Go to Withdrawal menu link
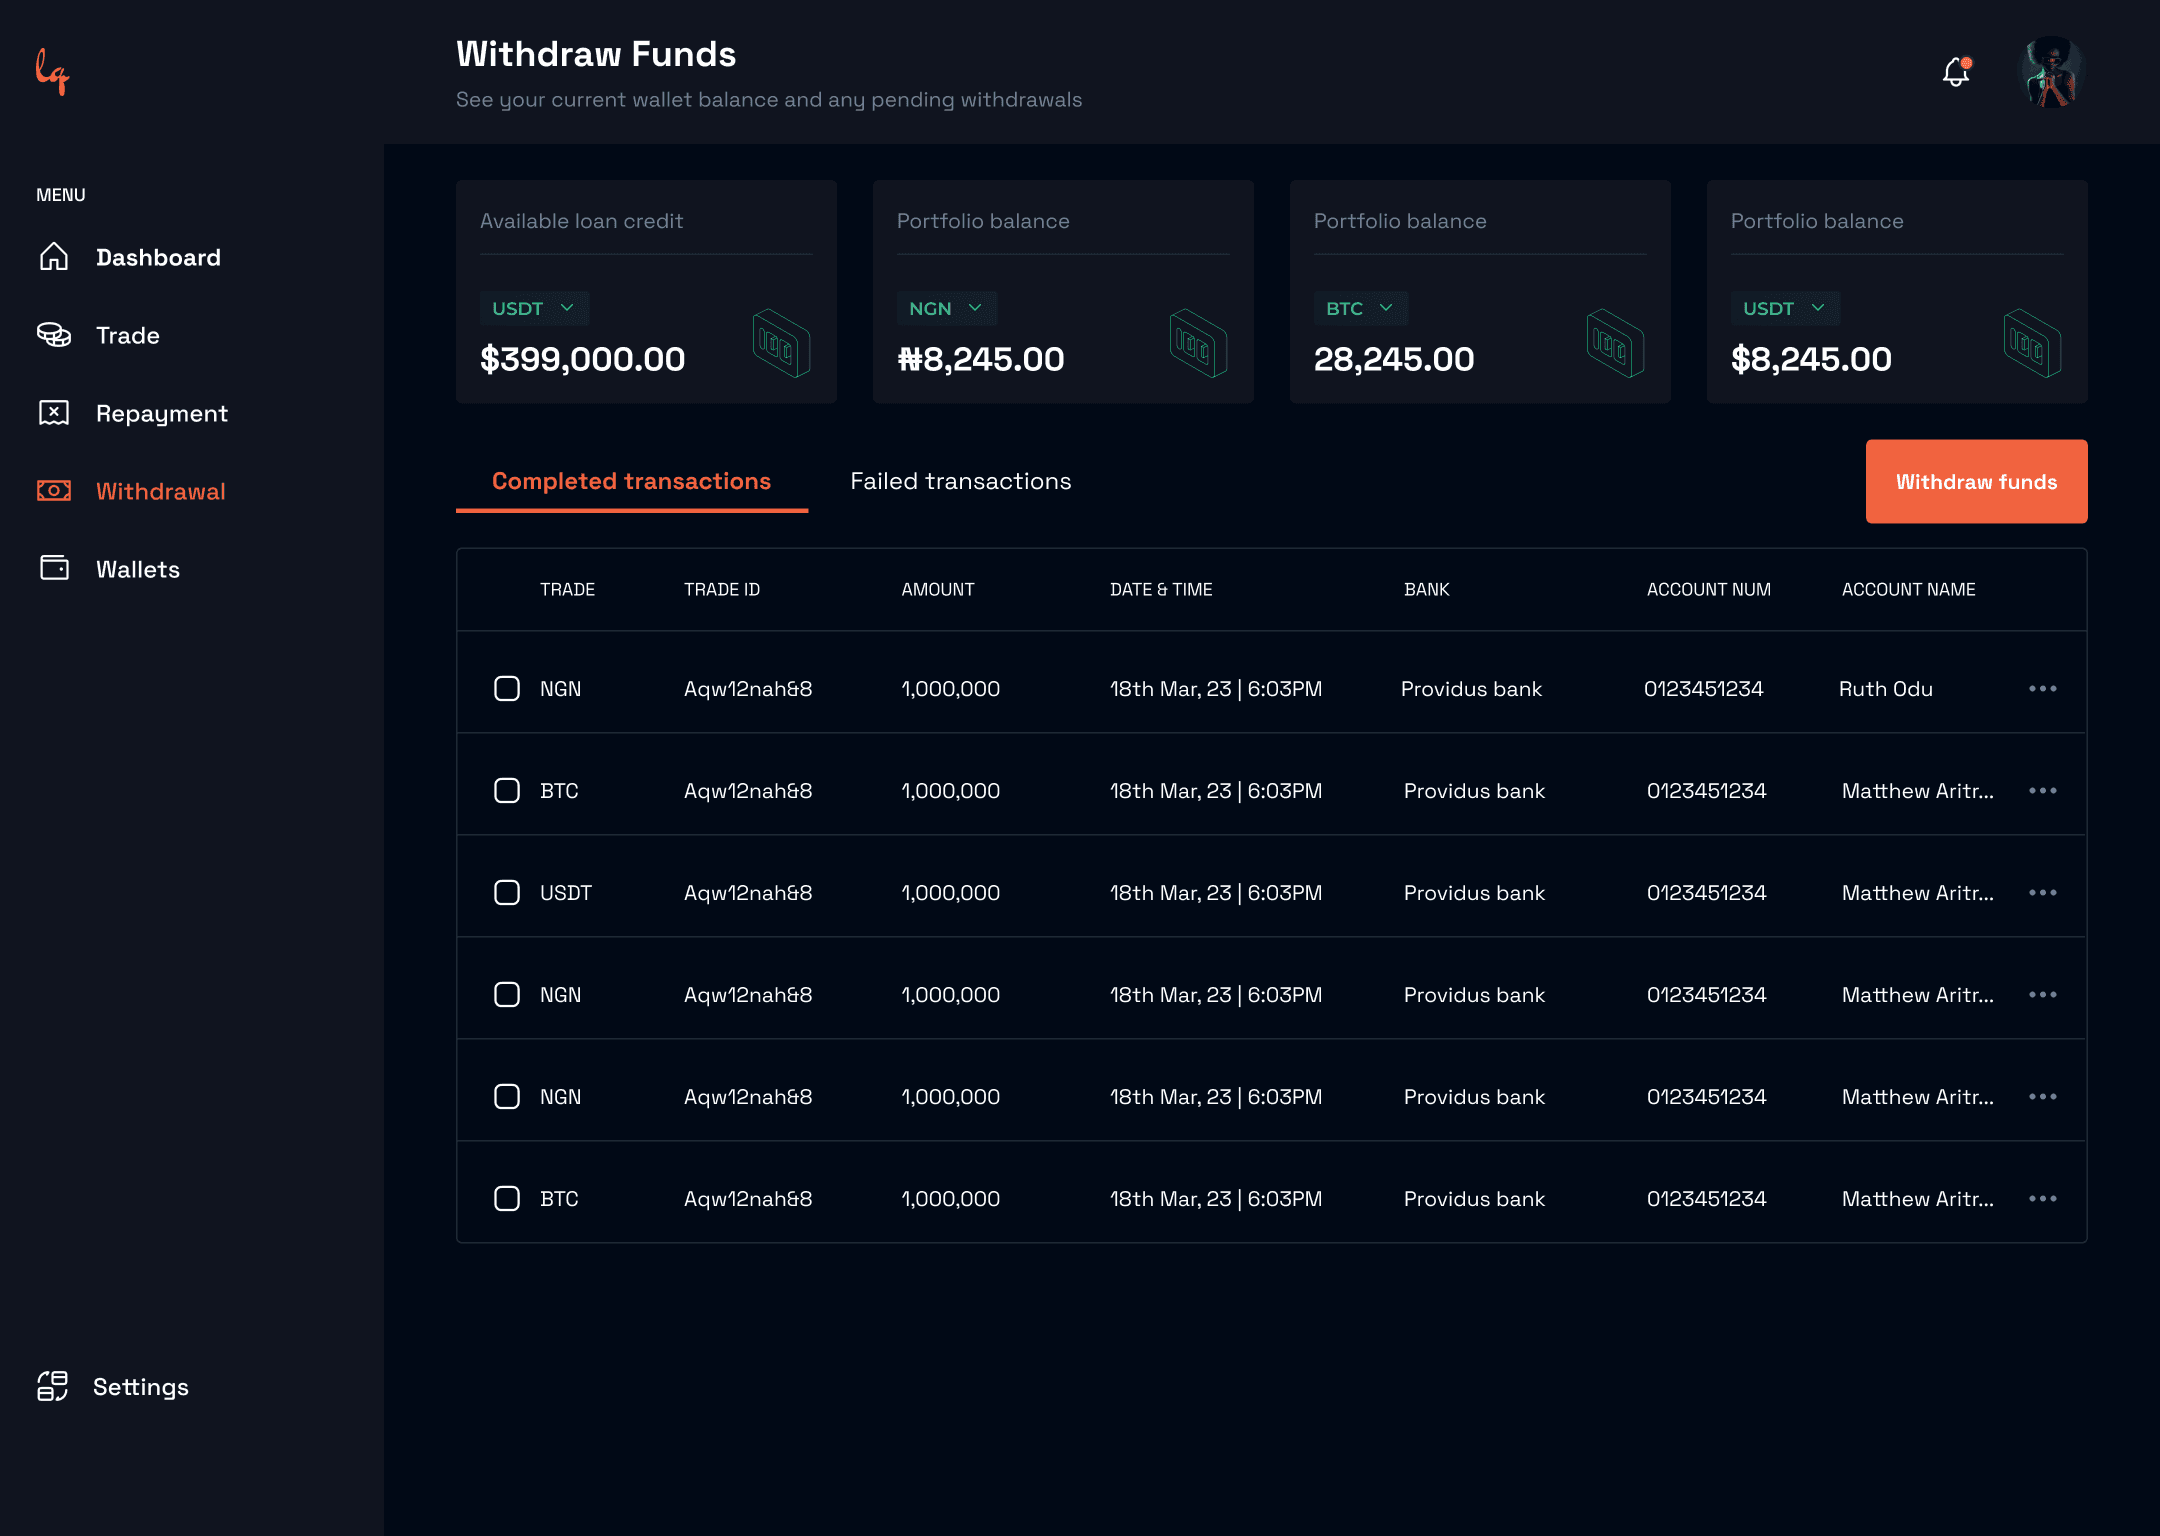2160x1536 pixels. tap(160, 491)
